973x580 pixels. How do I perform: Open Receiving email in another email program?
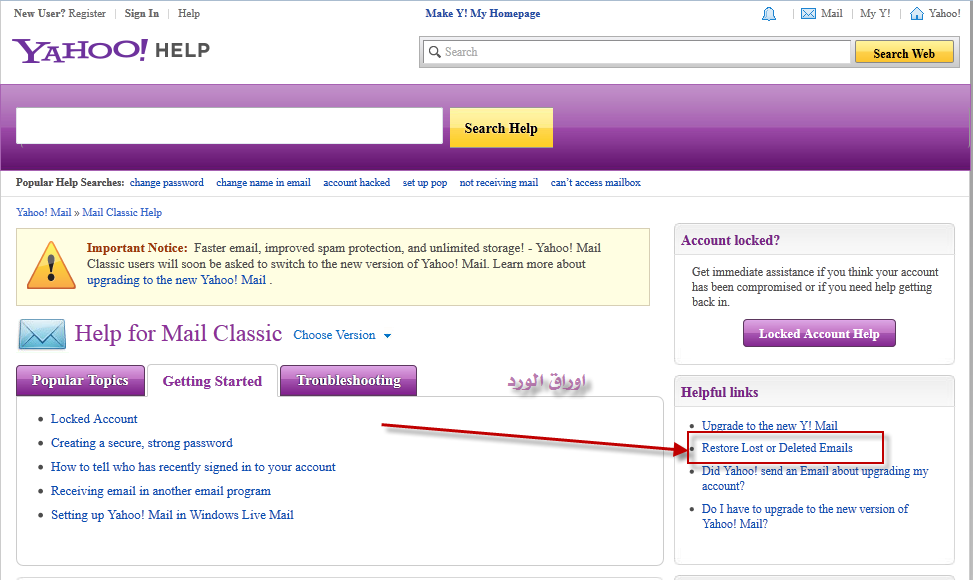[x=161, y=491]
